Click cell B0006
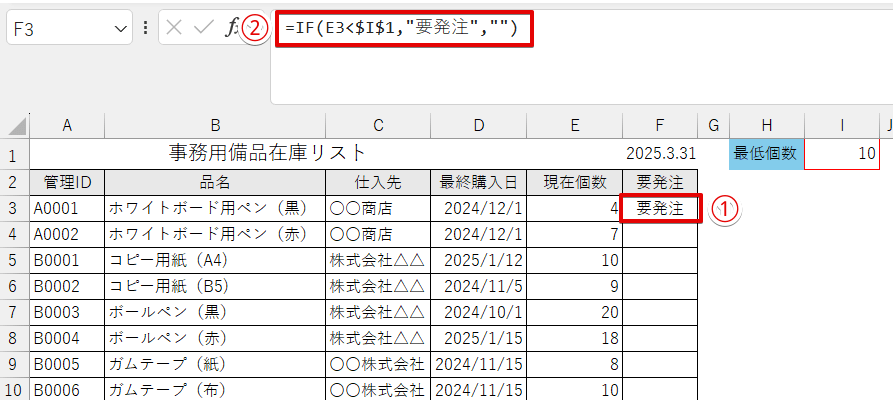893x400 pixels. (x=67, y=390)
